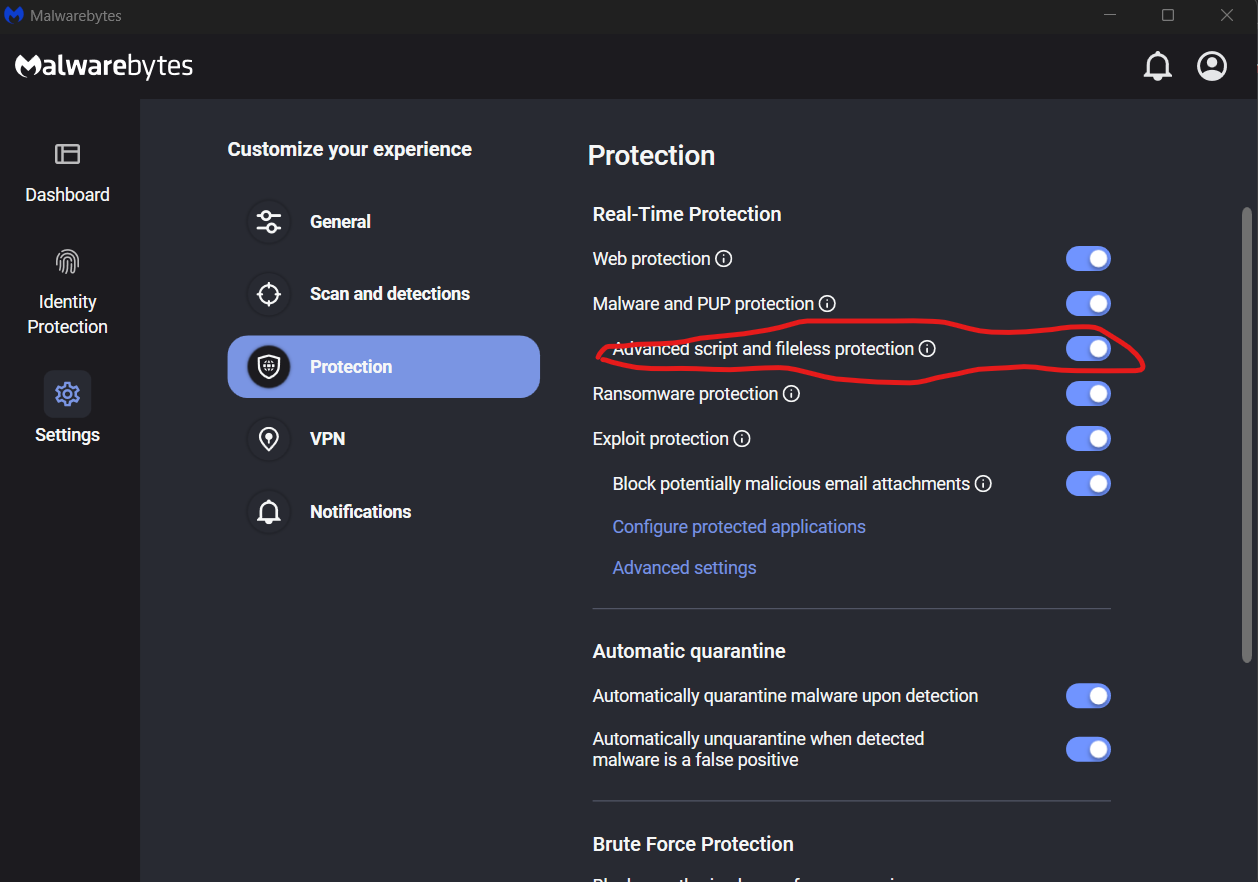Viewport: 1258px width, 882px height.
Task: Toggle Ransomware protection off
Action: (x=1088, y=394)
